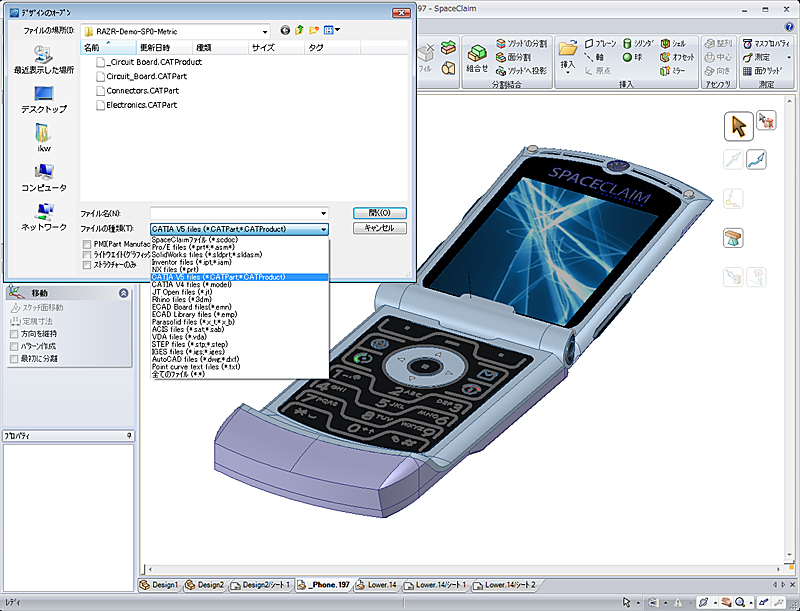Toggle the ストラクチャーのみ checkbox
Screen dimensions: 800x611
(x=87, y=266)
